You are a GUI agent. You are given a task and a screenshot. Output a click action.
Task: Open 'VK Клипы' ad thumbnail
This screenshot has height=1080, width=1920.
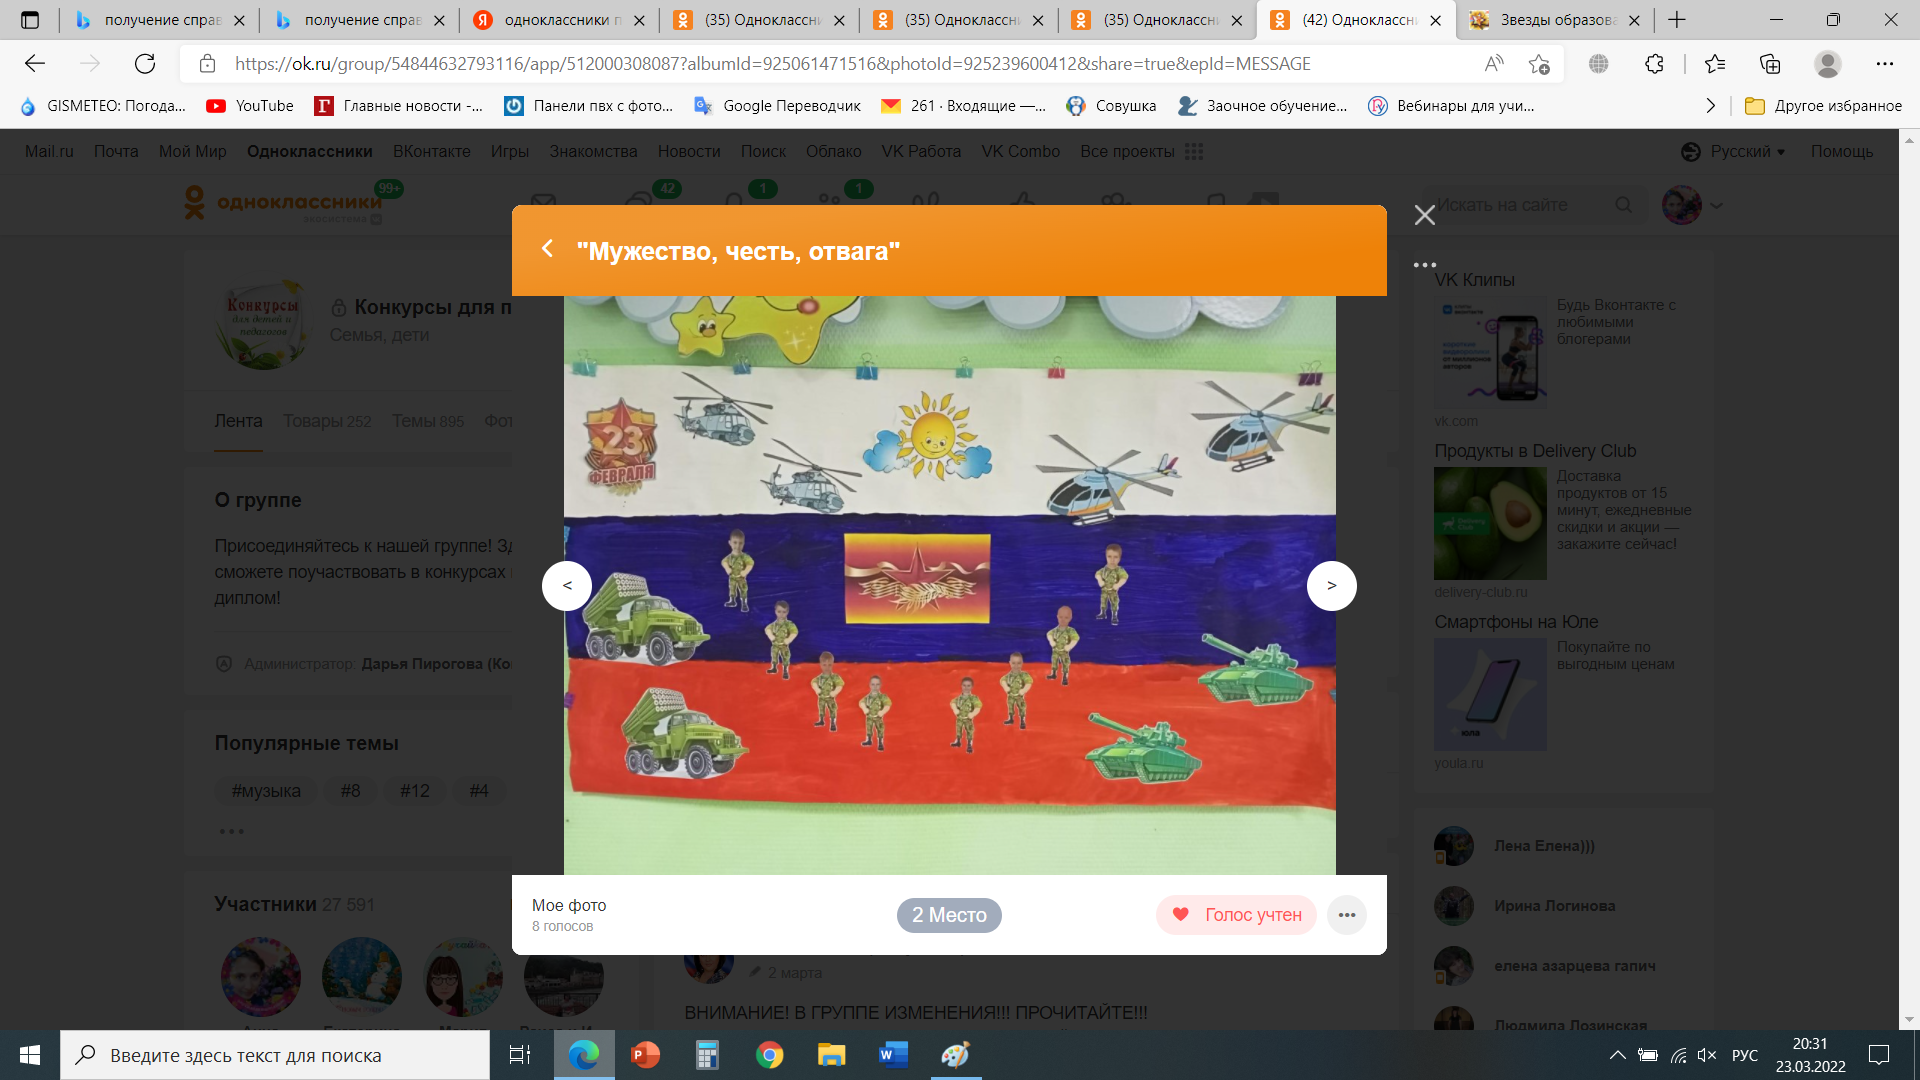(x=1490, y=352)
